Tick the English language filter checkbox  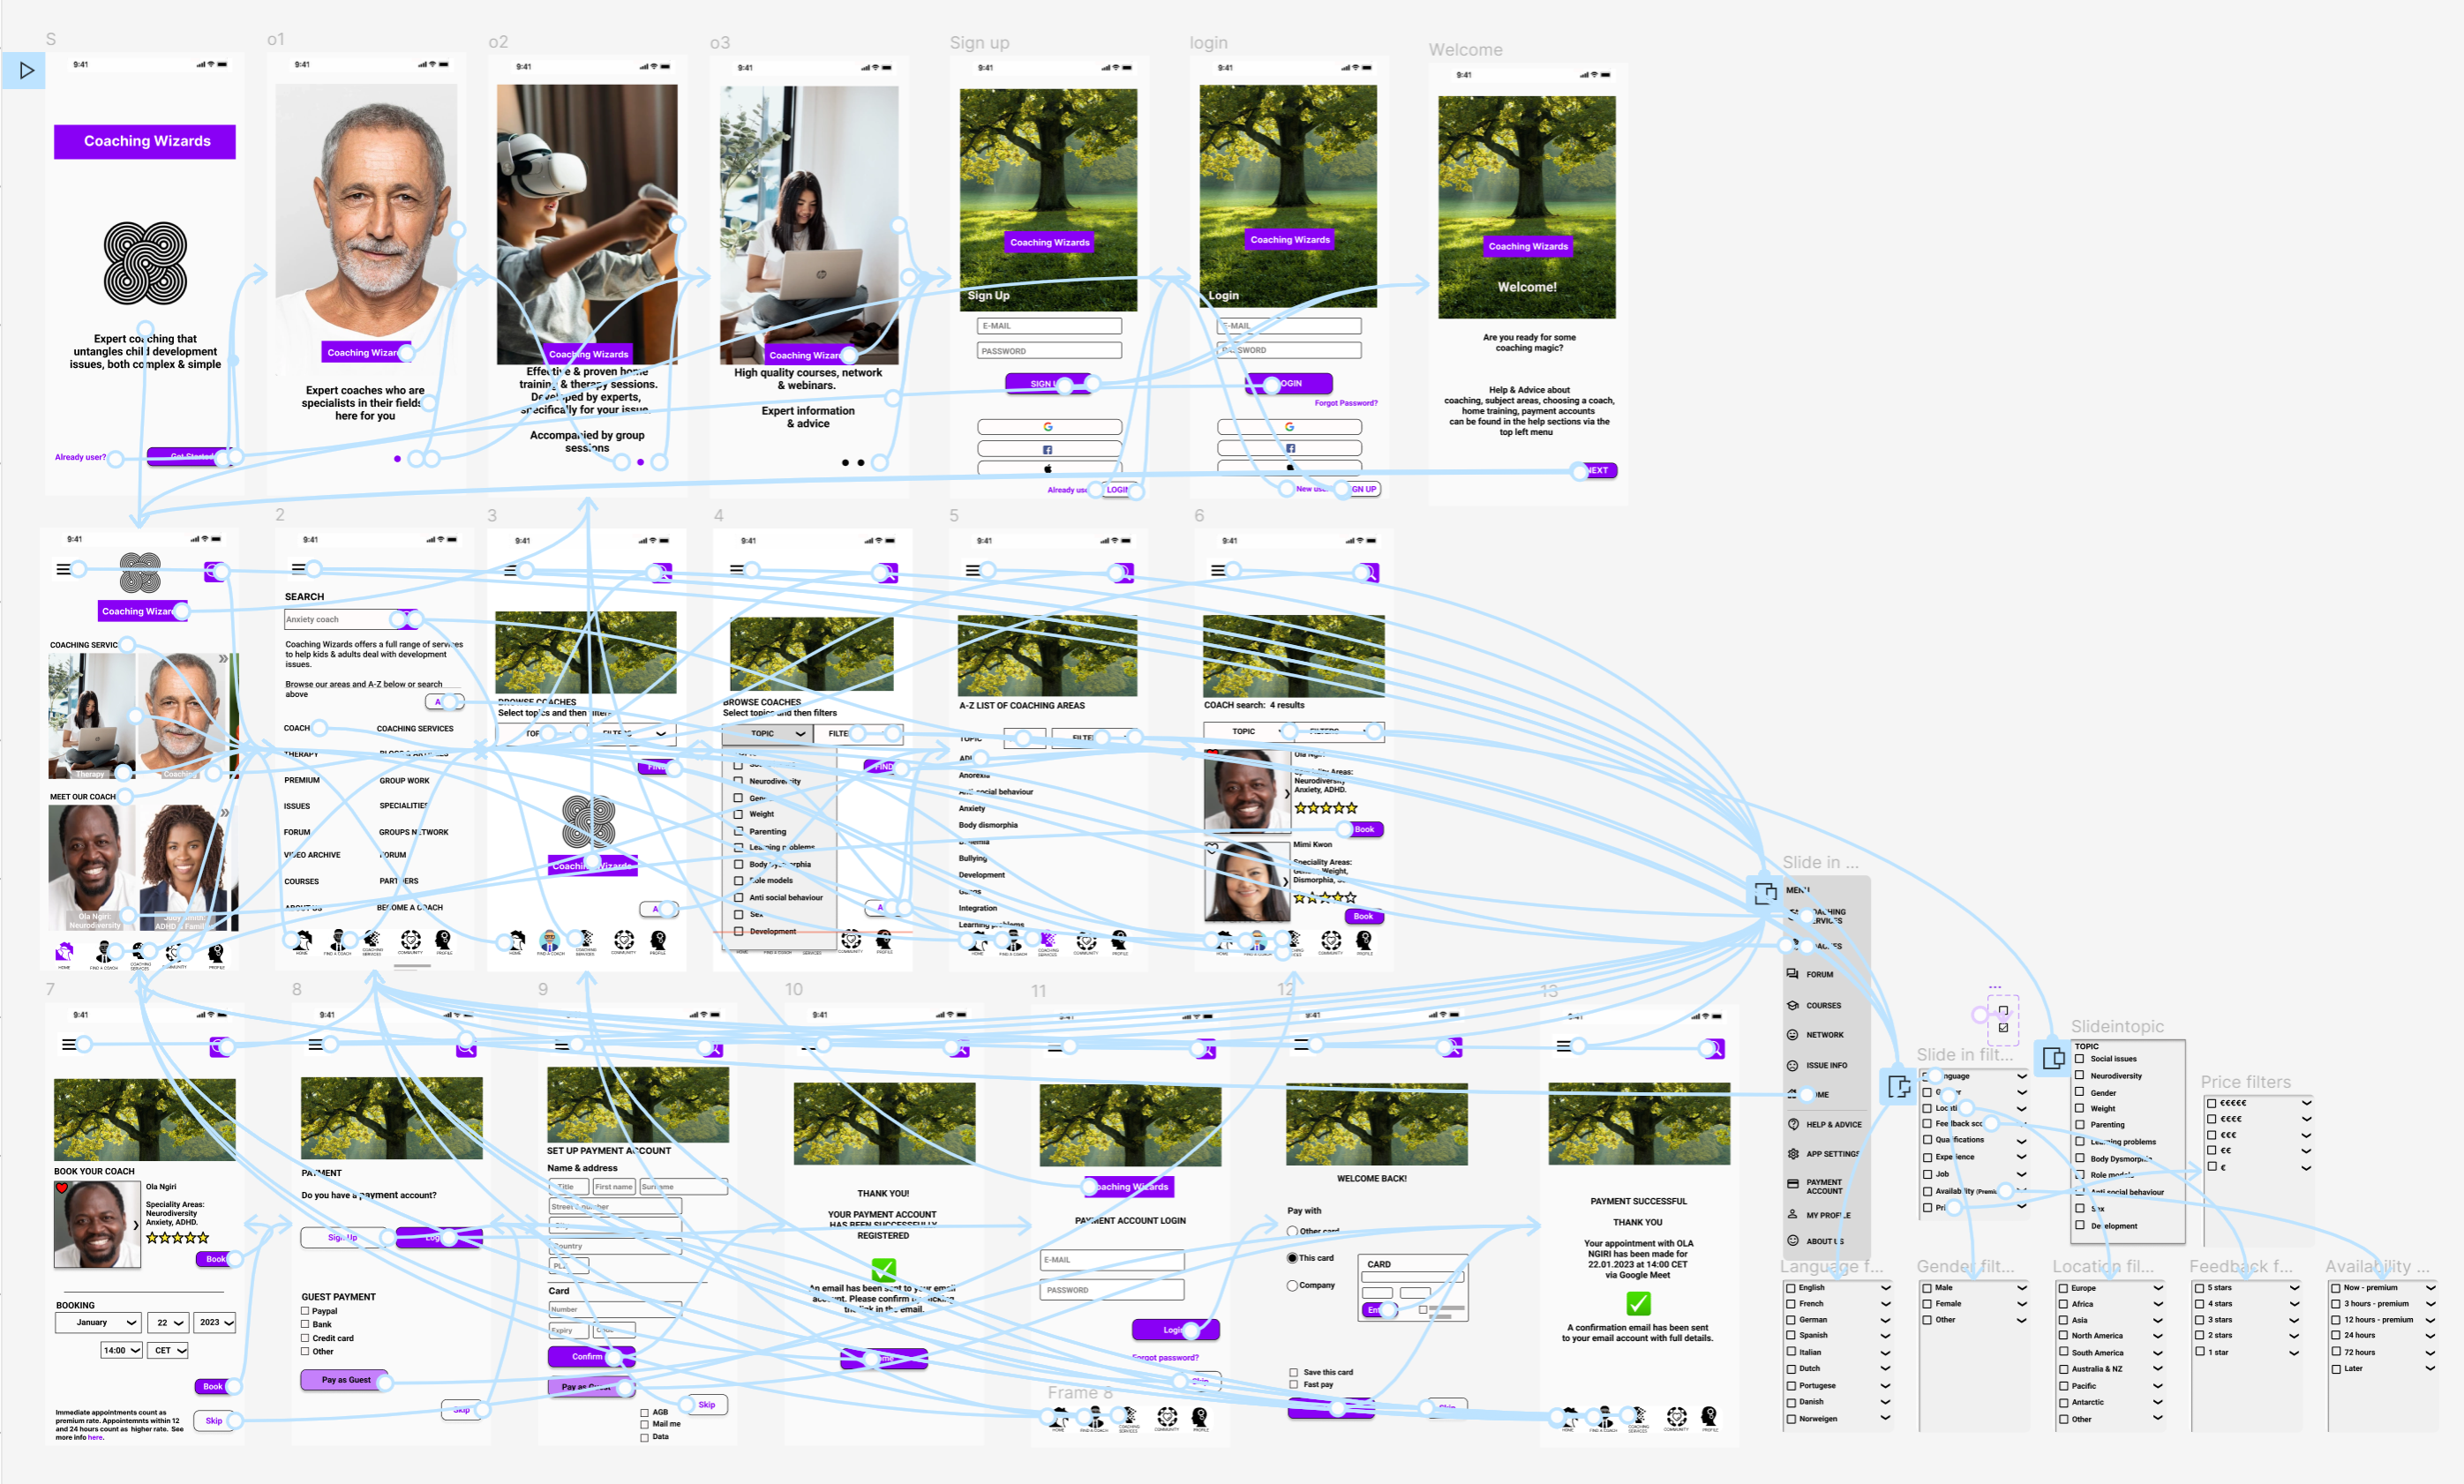click(x=1791, y=1288)
